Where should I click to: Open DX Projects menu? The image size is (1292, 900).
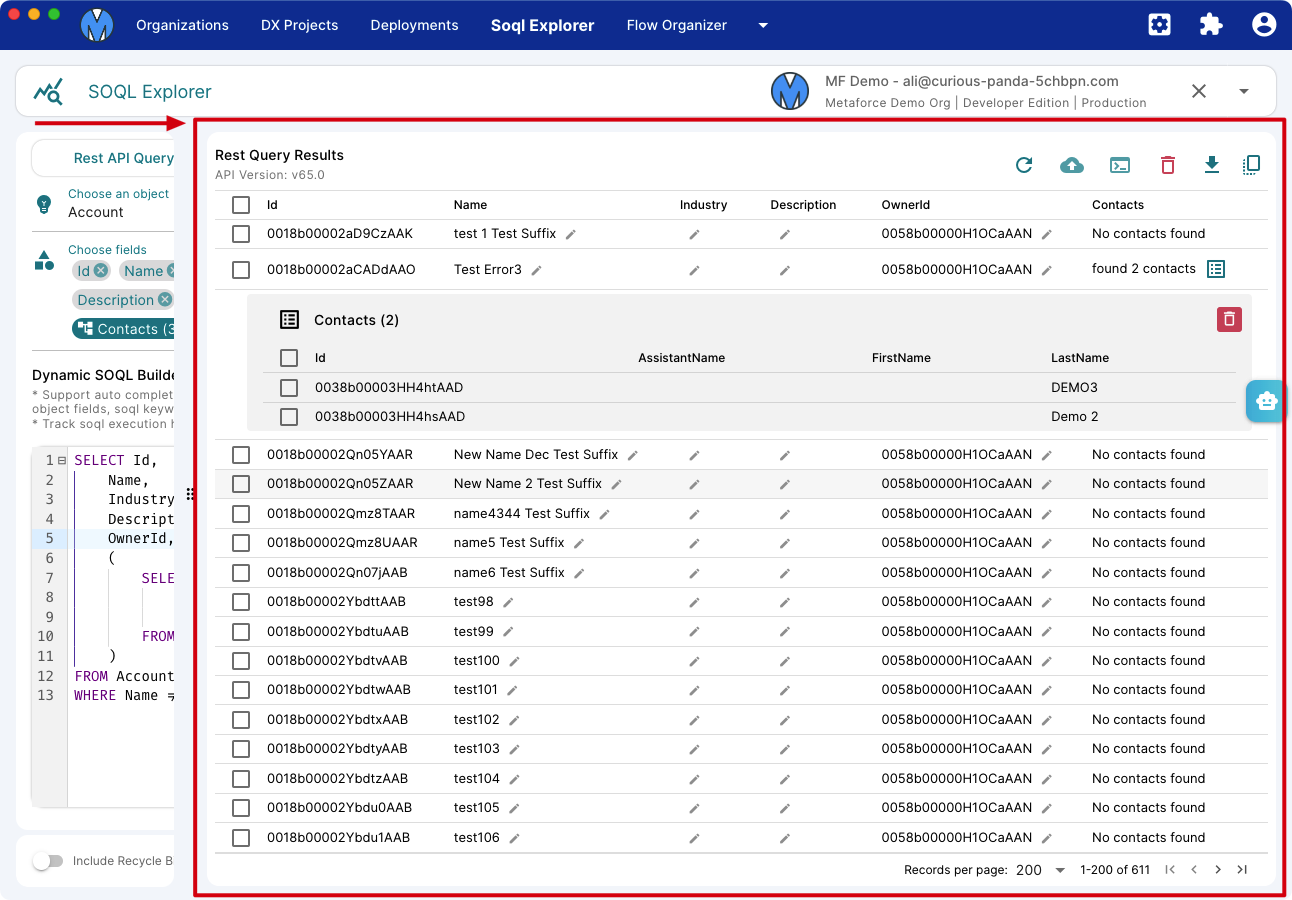coord(299,25)
